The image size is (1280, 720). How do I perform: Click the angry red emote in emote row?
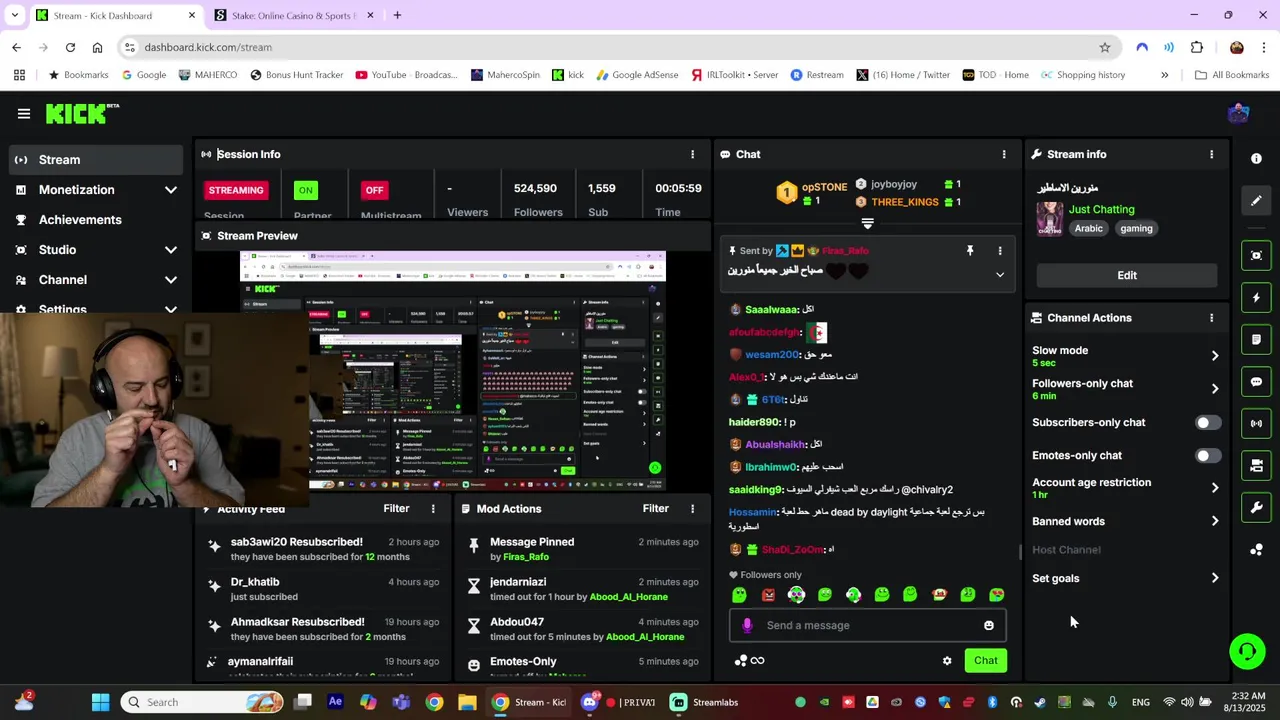click(768, 595)
